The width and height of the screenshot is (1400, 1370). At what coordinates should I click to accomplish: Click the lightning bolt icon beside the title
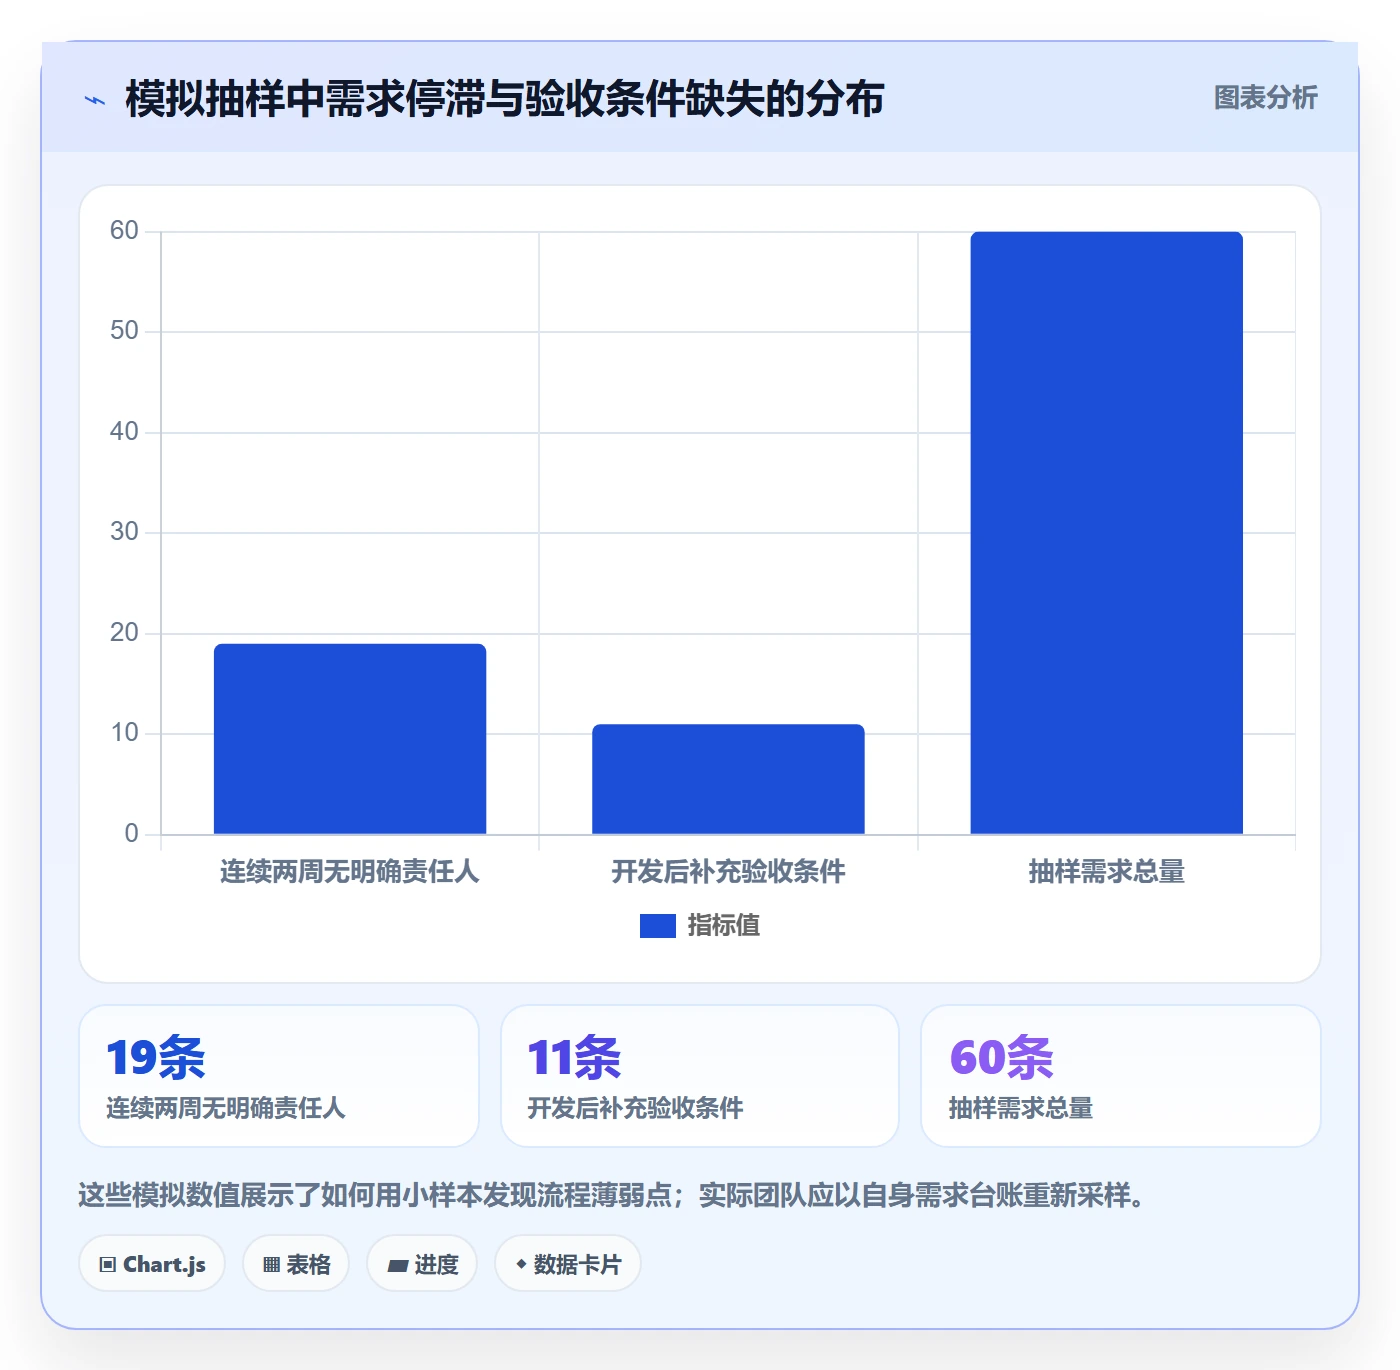pos(95,100)
